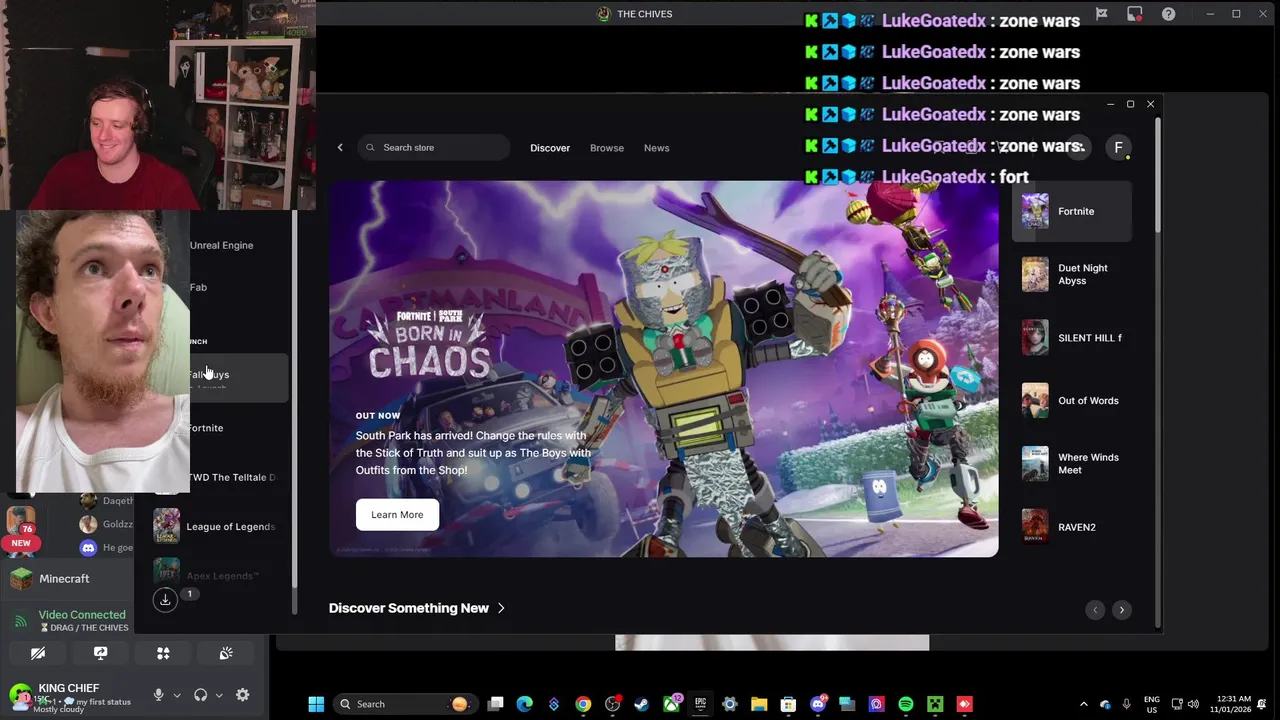This screenshot has width=1280, height=720.
Task: Open Minecraft activity in Discord panel
Action: pyautogui.click(x=66, y=579)
